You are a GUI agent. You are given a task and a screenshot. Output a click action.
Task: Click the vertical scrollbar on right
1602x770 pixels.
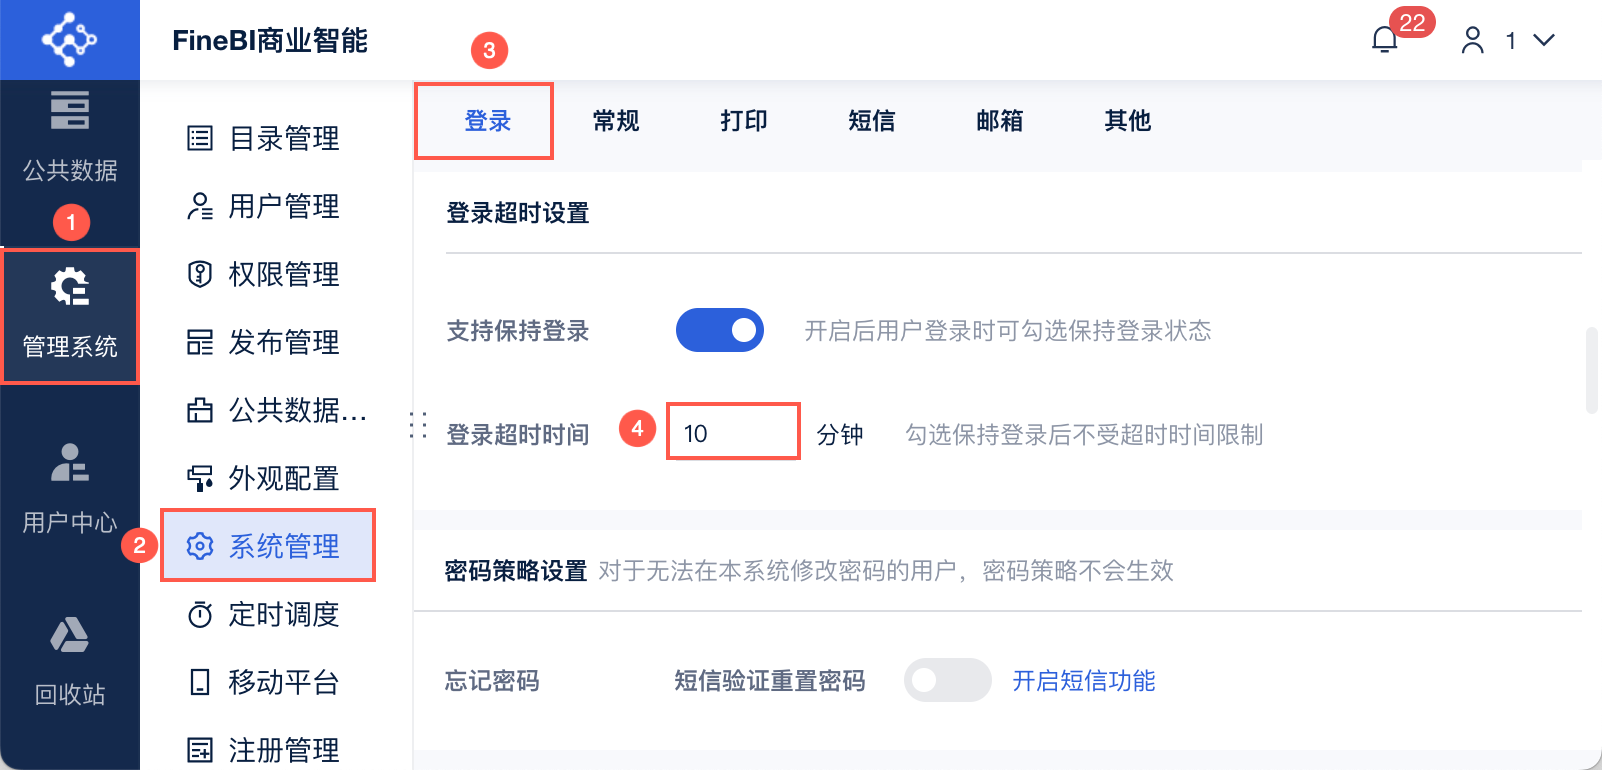click(x=1592, y=369)
